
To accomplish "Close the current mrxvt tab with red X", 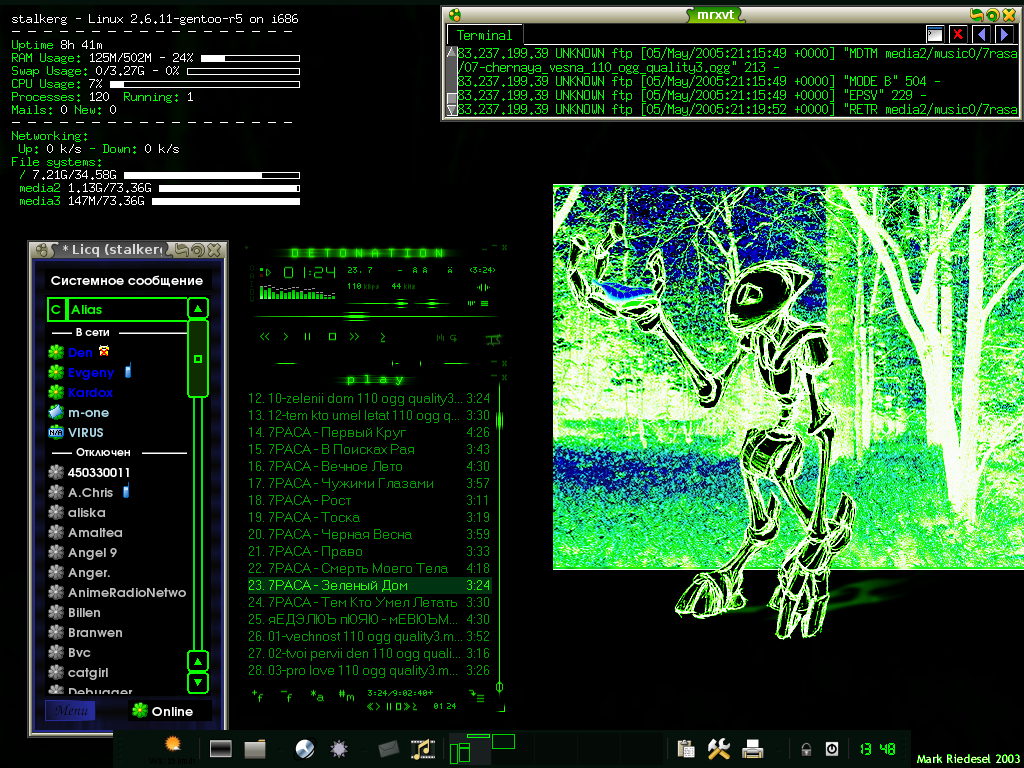I will pos(958,35).
